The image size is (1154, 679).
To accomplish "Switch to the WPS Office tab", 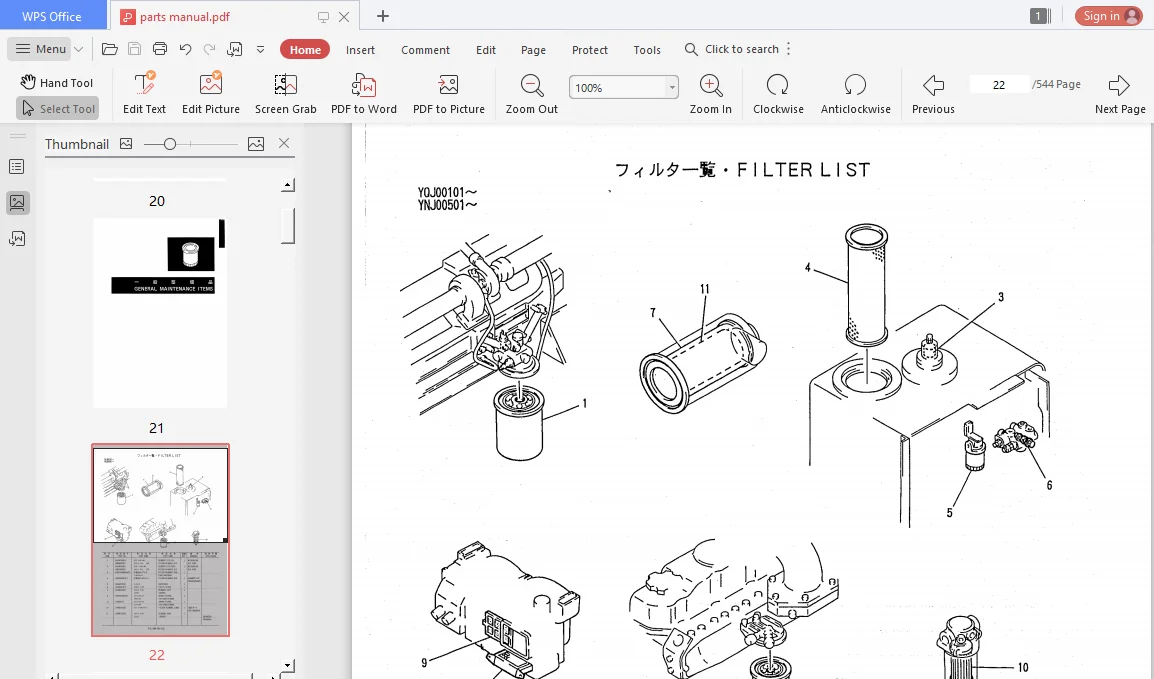I will coord(52,16).
